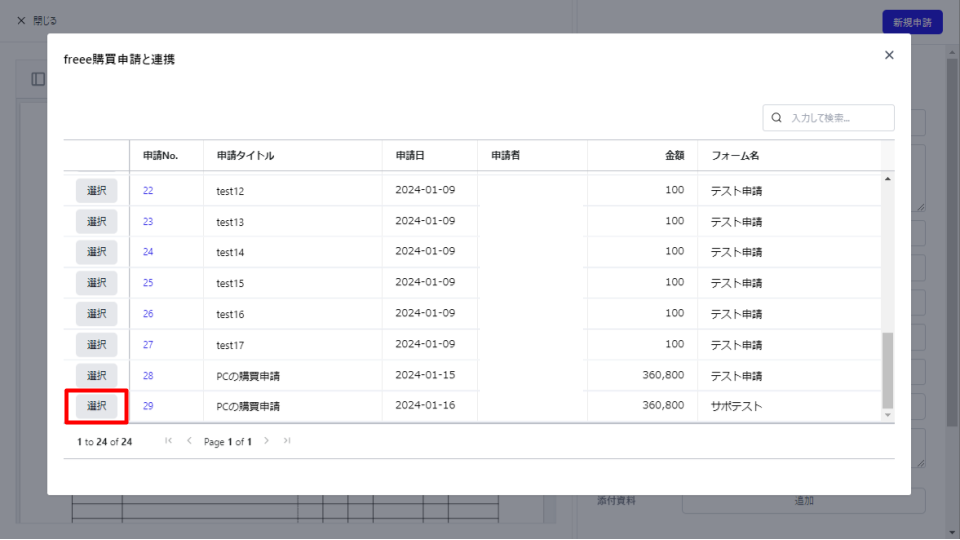This screenshot has height=540, width=960.
Task: Go to previous page icon
Action: [189, 441]
